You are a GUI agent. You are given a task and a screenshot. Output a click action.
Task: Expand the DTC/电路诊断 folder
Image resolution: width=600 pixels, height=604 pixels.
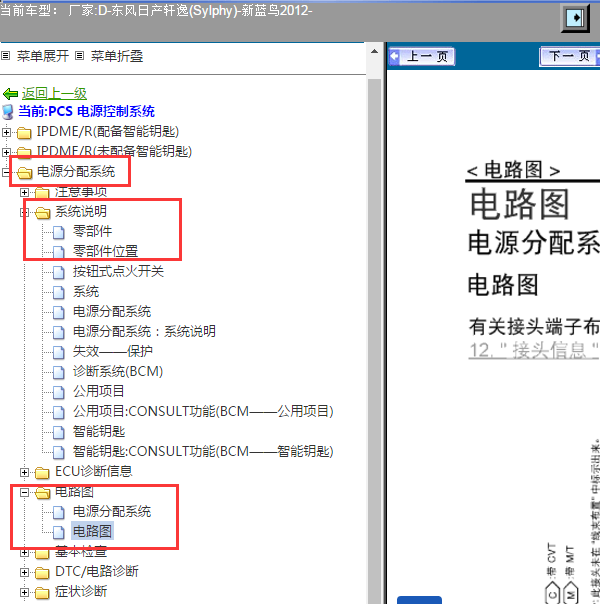click(24, 573)
